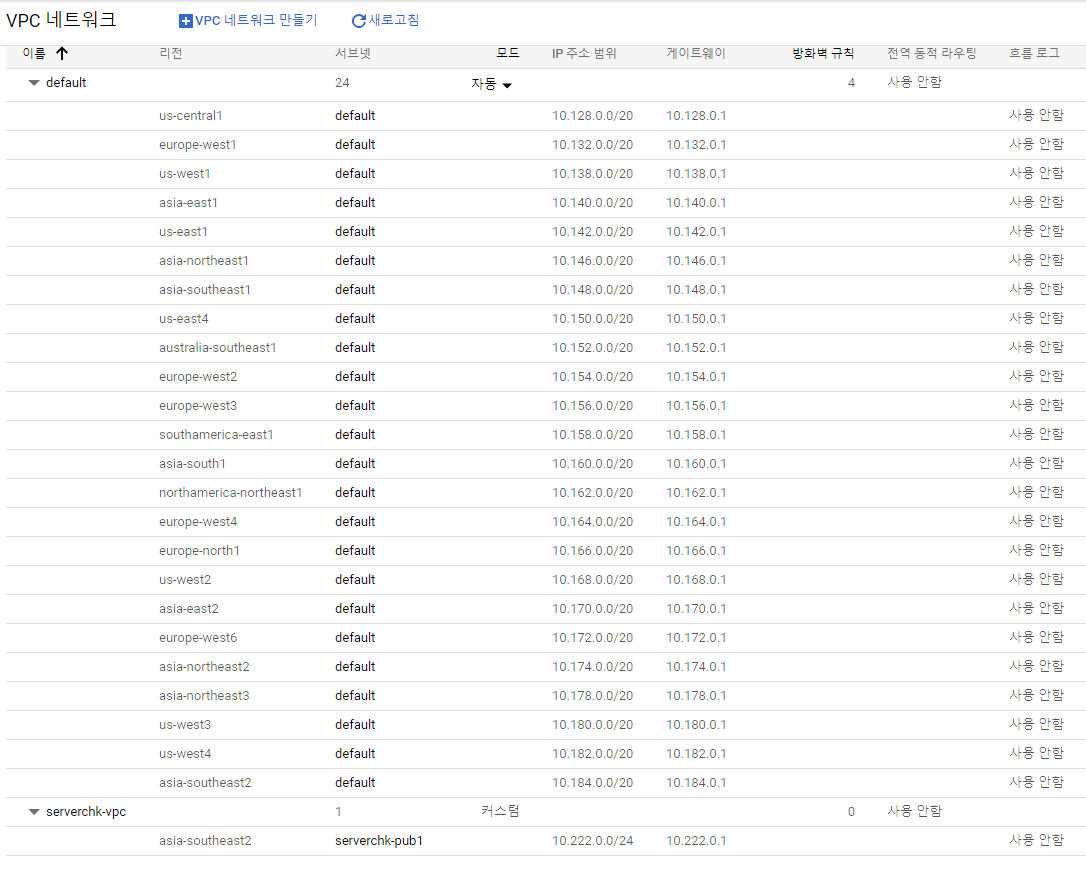
Task: Click IP range 10.184.0.0/20
Action: coord(592,783)
